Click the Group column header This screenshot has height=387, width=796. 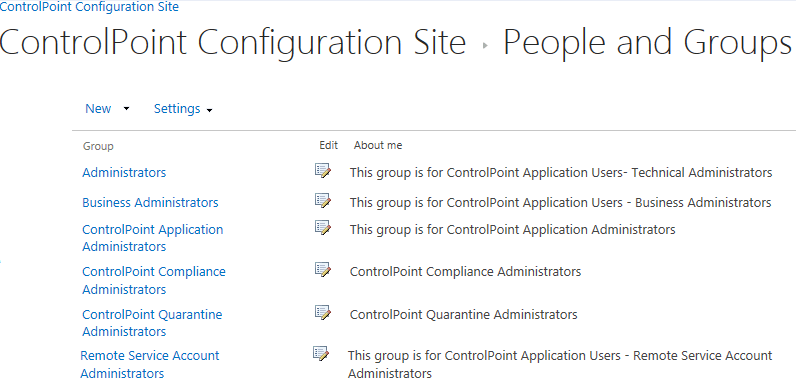tap(98, 146)
